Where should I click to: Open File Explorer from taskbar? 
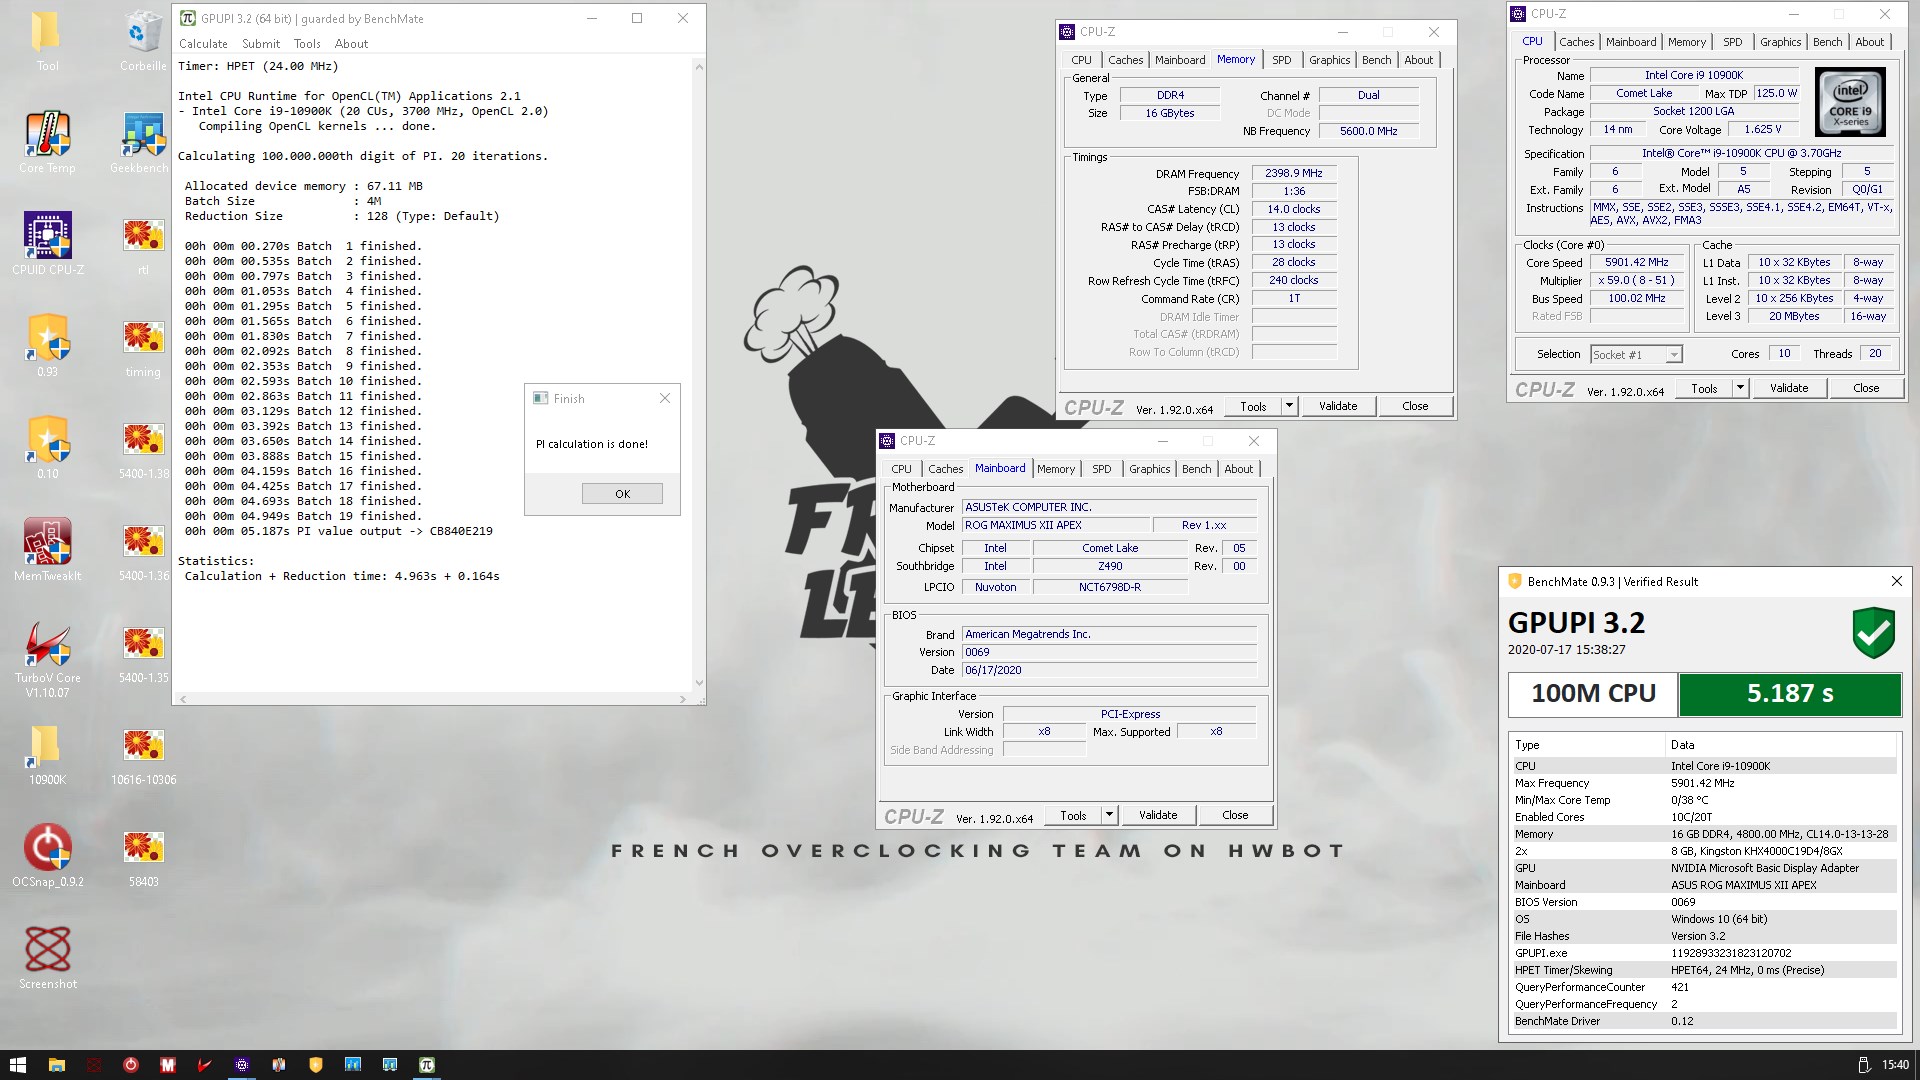pyautogui.click(x=56, y=1065)
